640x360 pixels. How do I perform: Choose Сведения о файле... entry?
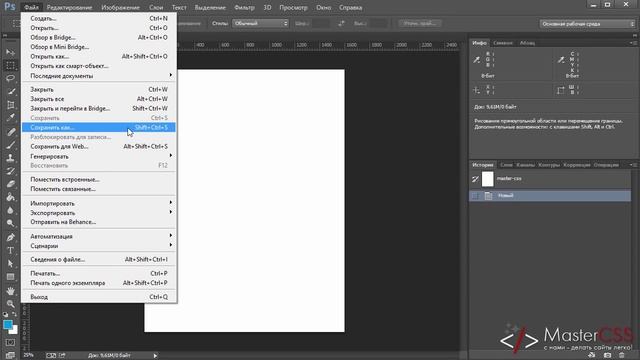99,259
